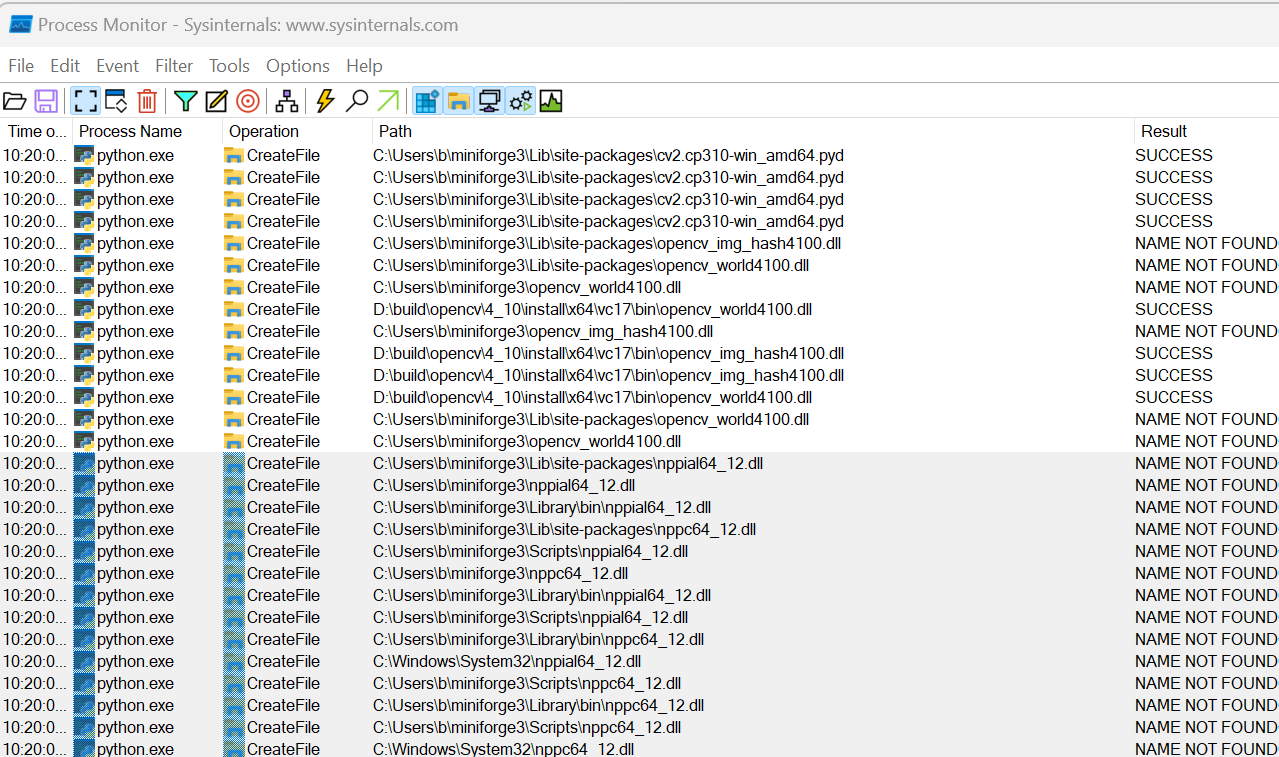Click python.exe in the miniforge3\opencv_img_hash4100.dll row

click(x=135, y=331)
